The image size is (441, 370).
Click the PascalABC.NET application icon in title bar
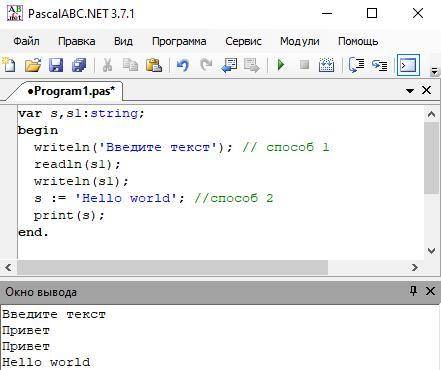coord(15,13)
